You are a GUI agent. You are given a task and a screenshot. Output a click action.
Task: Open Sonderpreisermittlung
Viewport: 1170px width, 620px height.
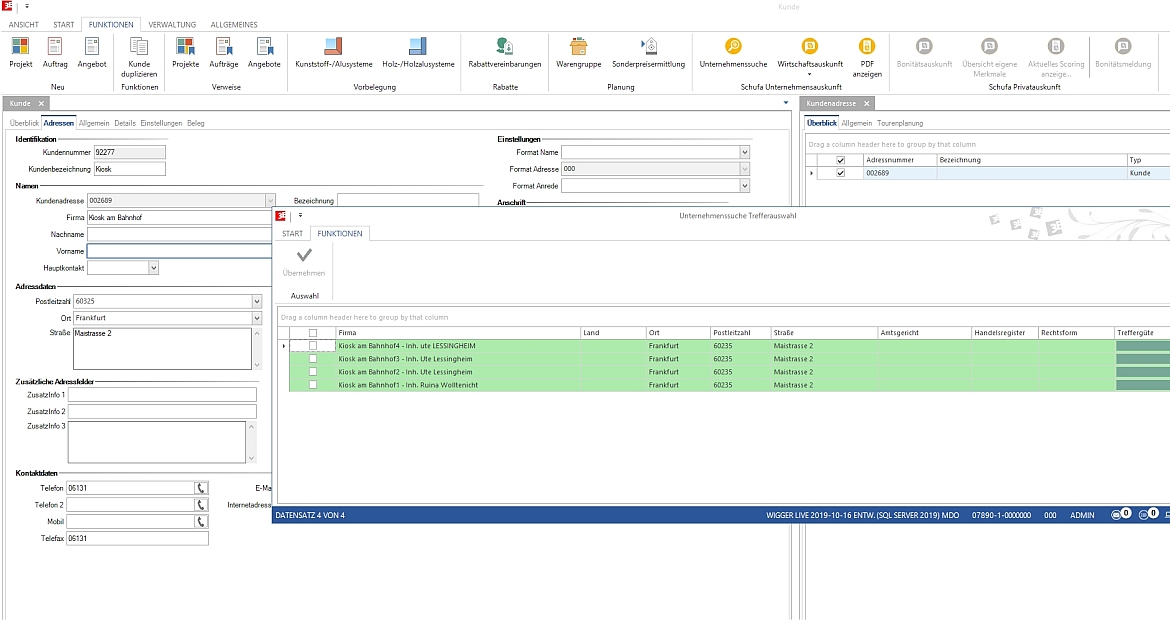coord(649,47)
